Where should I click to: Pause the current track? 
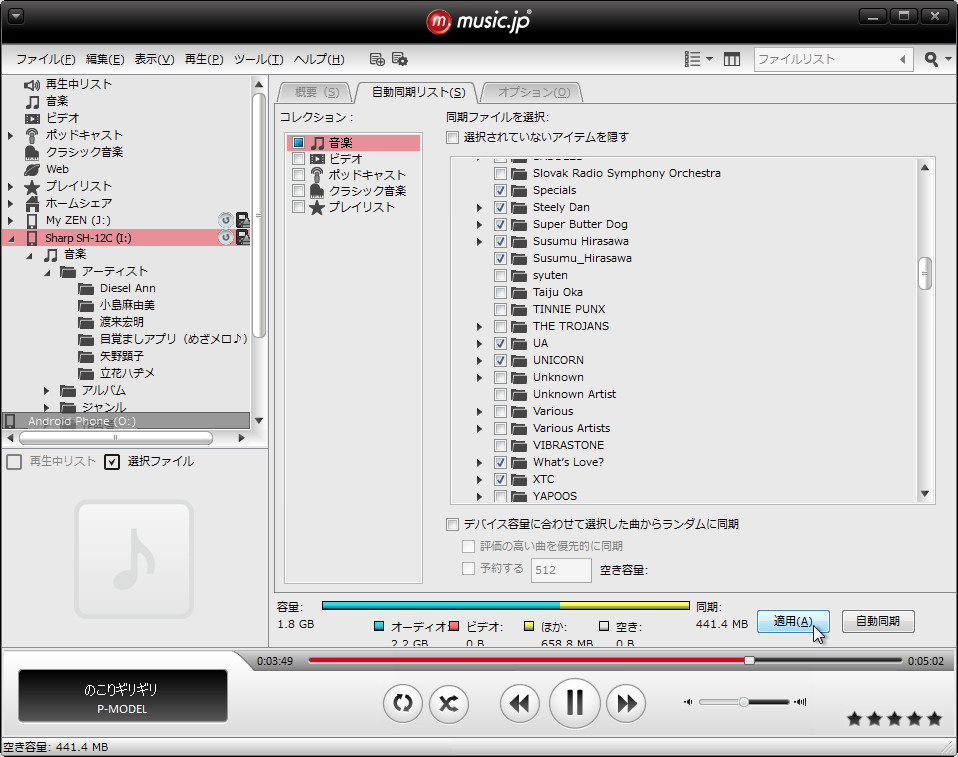pyautogui.click(x=574, y=703)
